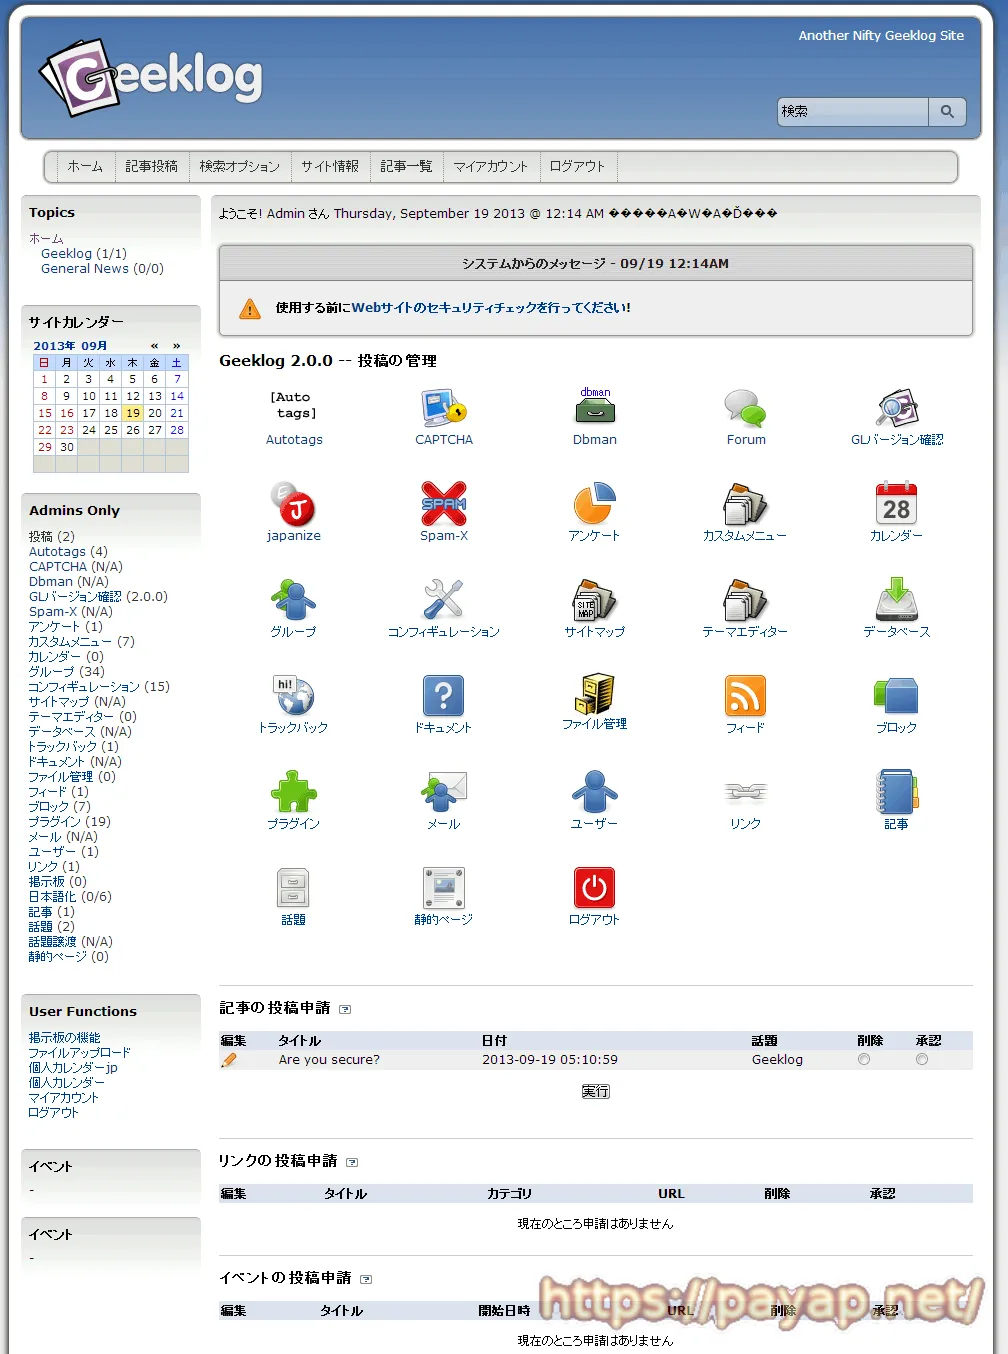Open the CAPTCHA plugin icon
Viewport: 1008px width, 1354px height.
pyautogui.click(x=444, y=409)
